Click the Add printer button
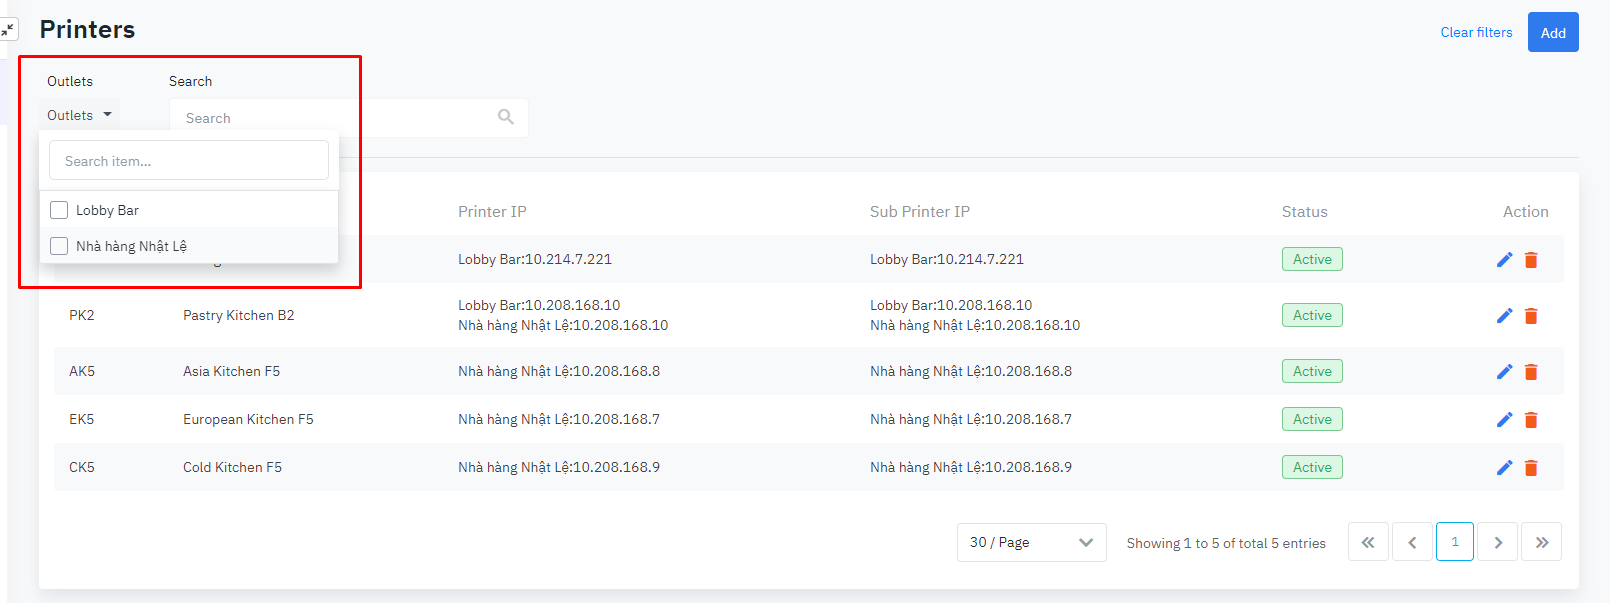 (x=1553, y=32)
